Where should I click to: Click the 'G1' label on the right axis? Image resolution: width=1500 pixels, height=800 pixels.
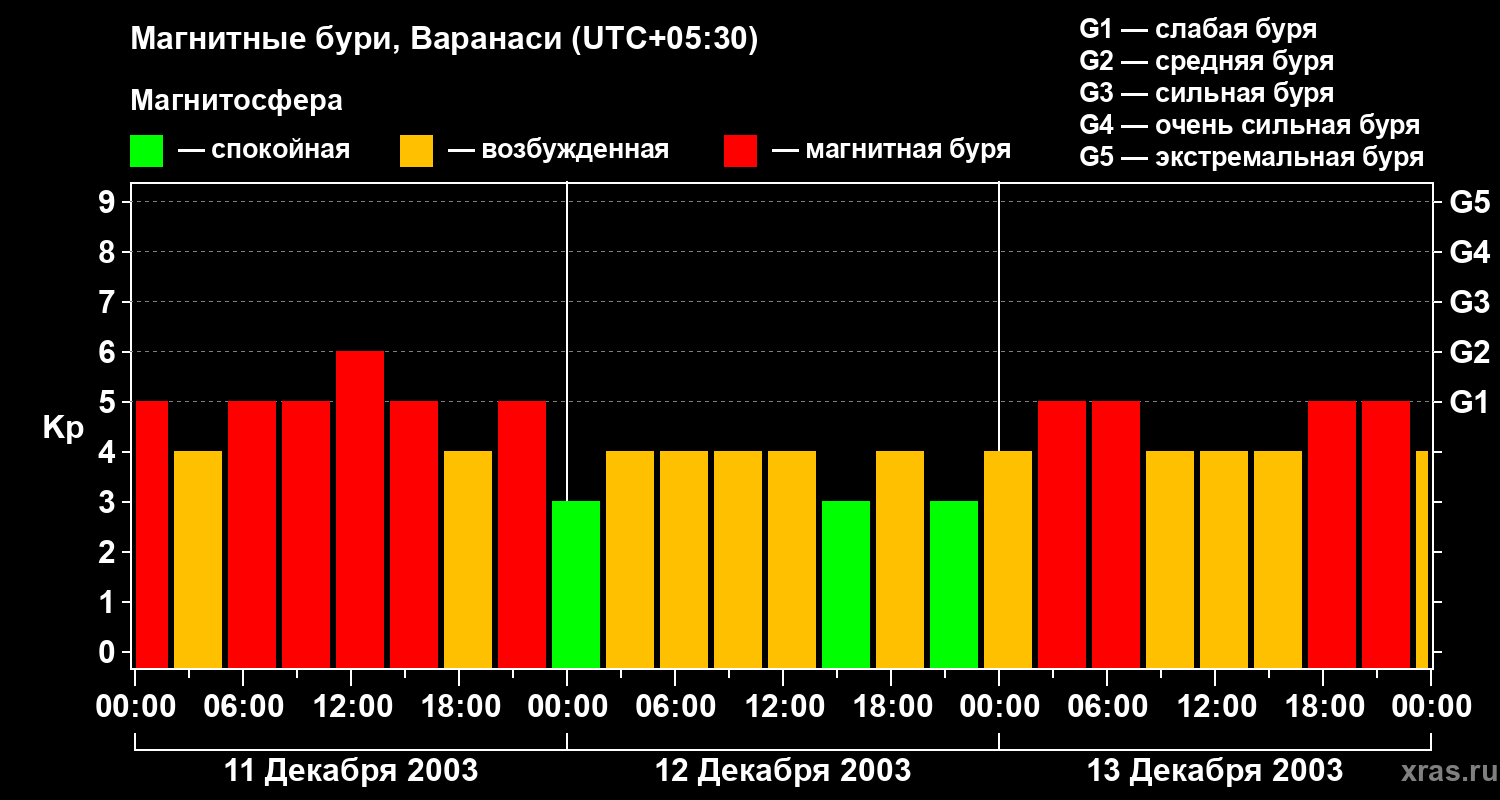coord(1470,402)
